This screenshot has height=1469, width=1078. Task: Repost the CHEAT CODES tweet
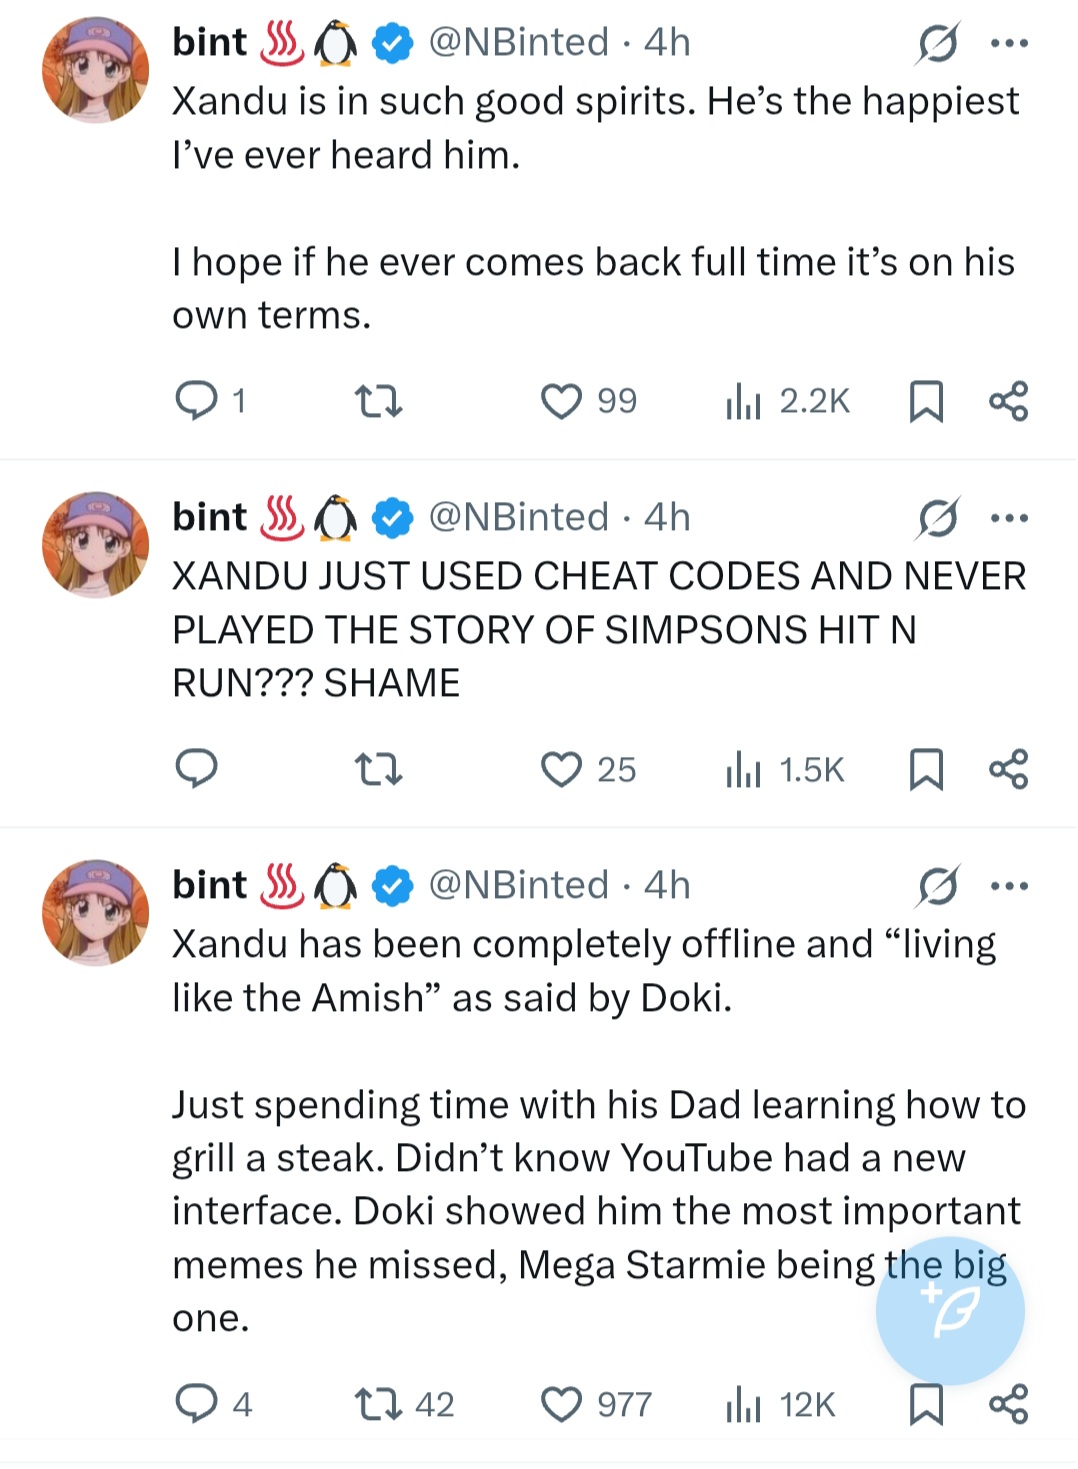click(379, 769)
